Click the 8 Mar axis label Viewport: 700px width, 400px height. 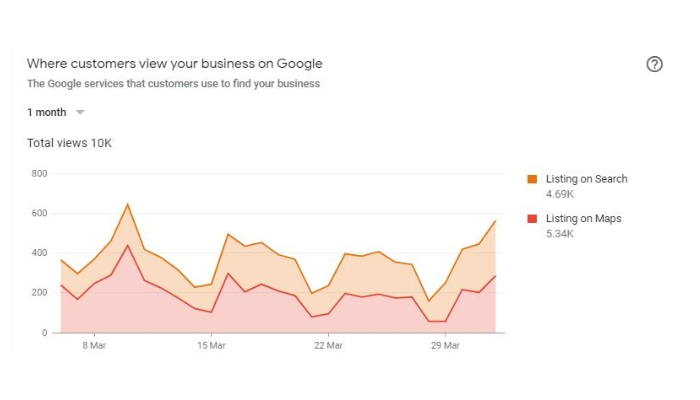pyautogui.click(x=94, y=346)
